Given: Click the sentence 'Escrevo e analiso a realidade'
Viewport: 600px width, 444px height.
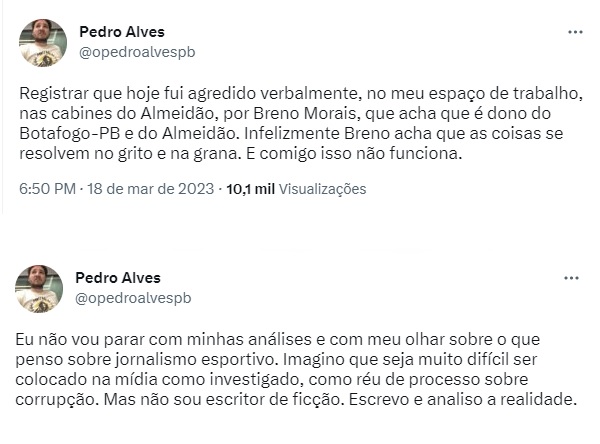Looking at the screenshot, I should 463,400.
